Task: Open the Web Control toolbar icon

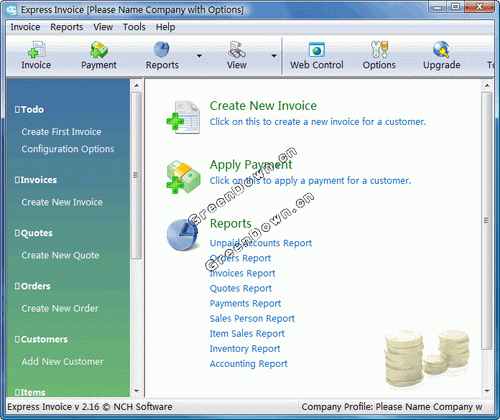Action: pyautogui.click(x=317, y=50)
